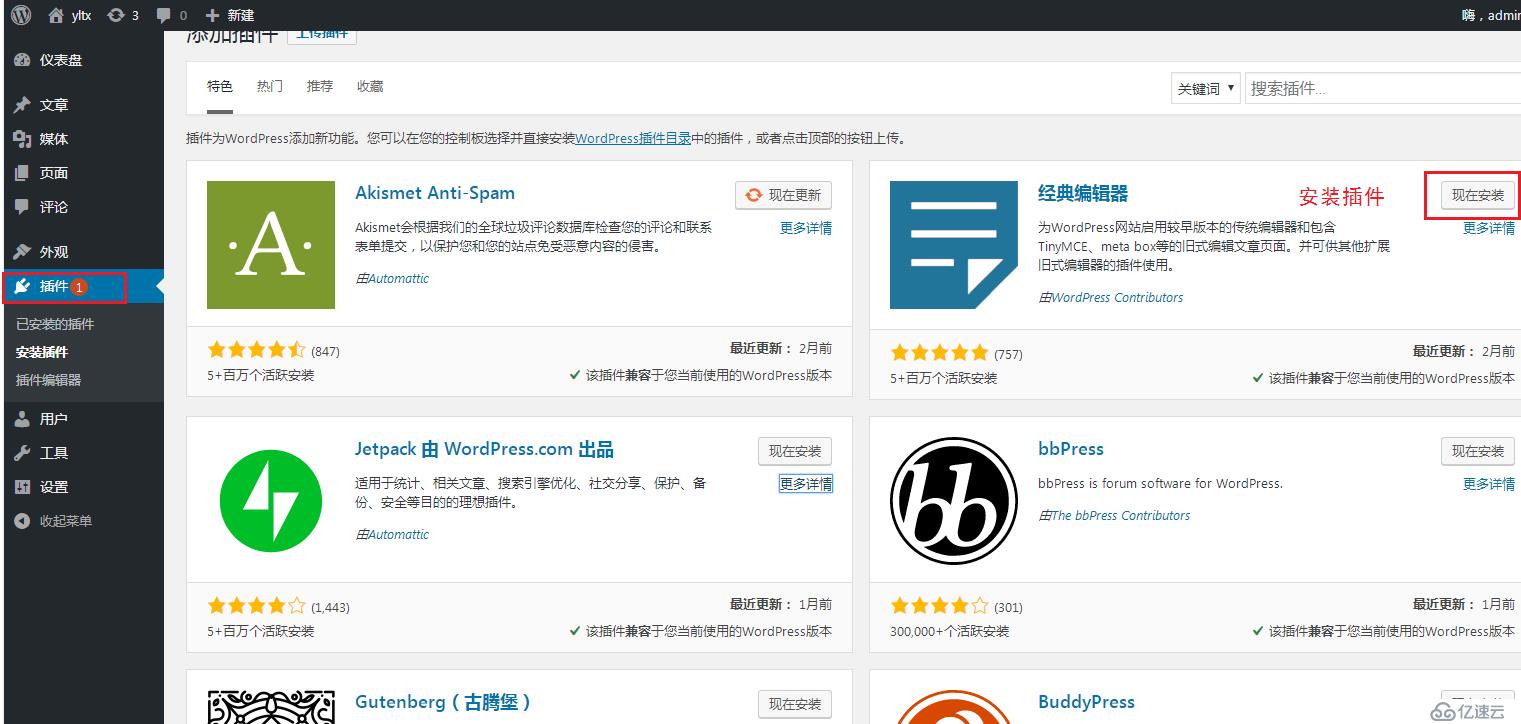Click 现在安装 for 经典编辑器

(x=1478, y=195)
